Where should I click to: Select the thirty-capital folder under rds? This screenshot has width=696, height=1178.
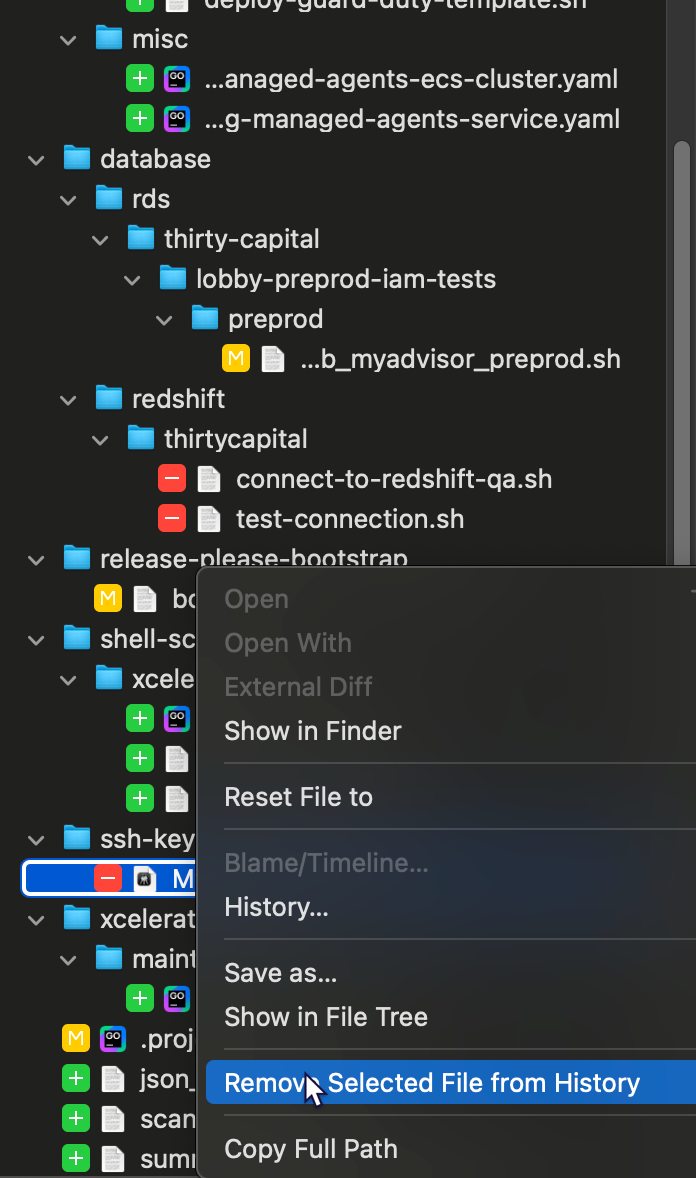coord(242,239)
